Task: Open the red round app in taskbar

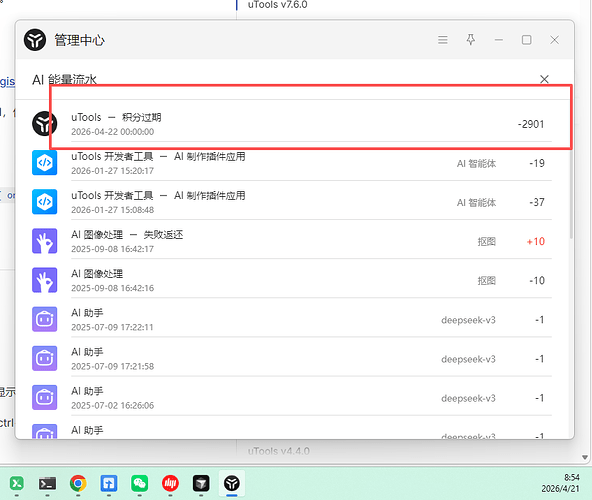Action: click(x=170, y=483)
